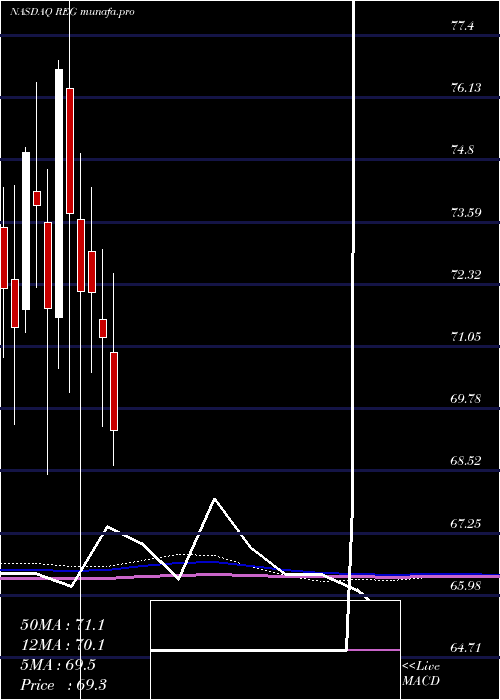
Task: Click the 73.59 price axis label
Action: [466, 212]
